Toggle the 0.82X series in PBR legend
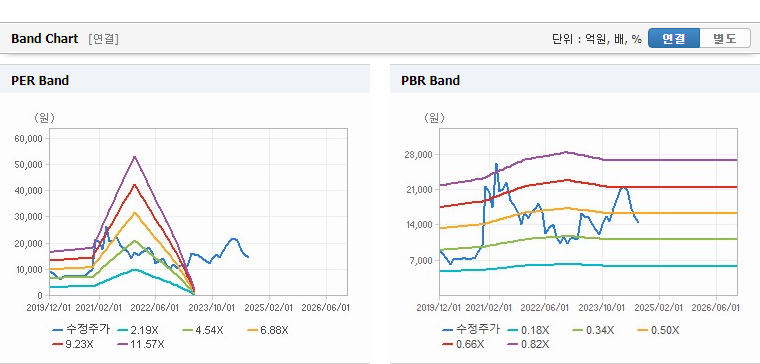 pos(527,344)
